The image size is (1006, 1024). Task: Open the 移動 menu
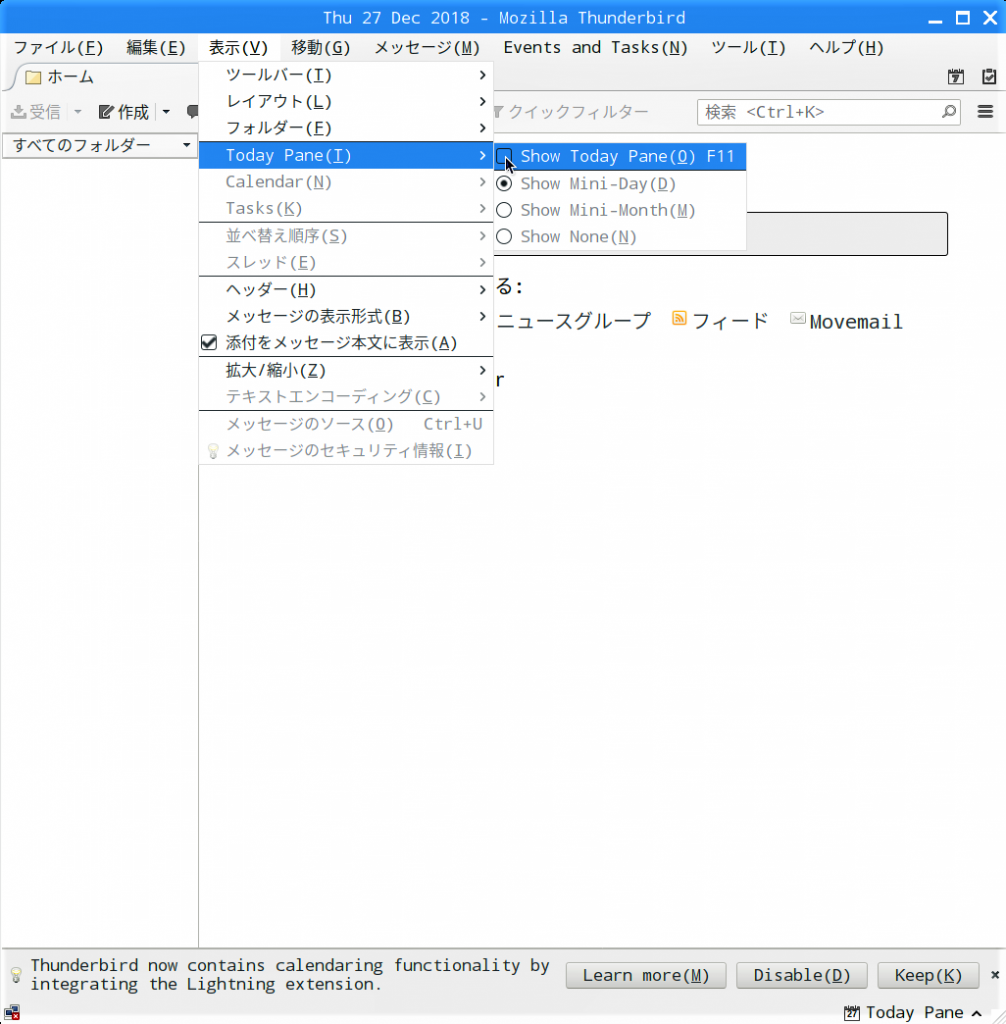coord(320,48)
